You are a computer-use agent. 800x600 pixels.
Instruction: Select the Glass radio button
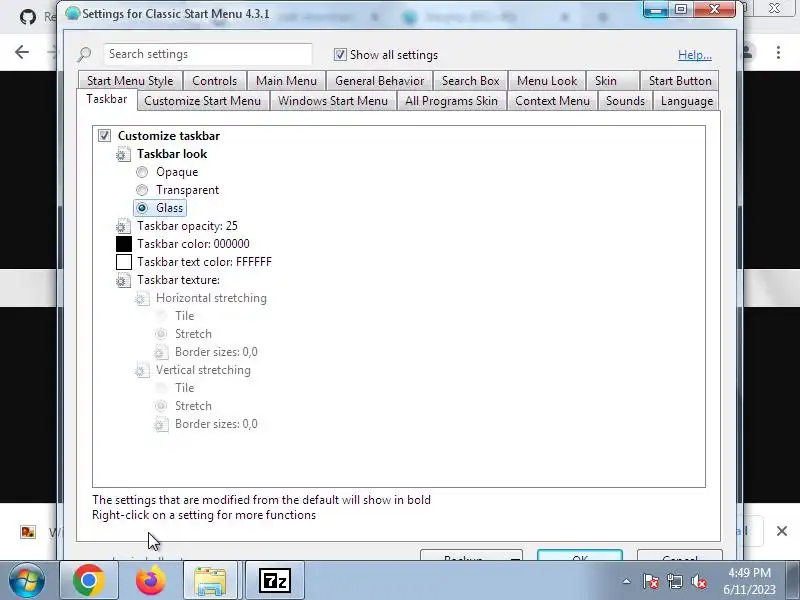(142, 208)
